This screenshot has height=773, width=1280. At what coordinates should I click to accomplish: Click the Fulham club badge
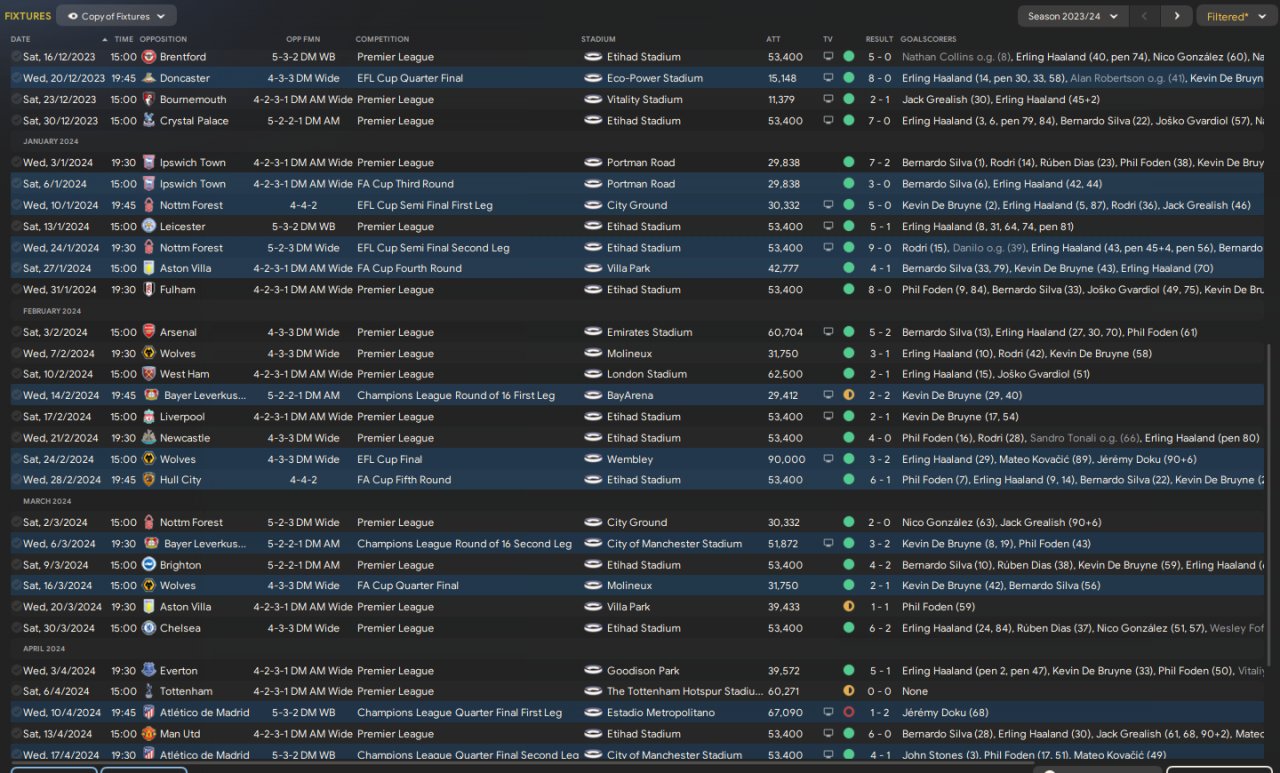pyautogui.click(x=149, y=290)
